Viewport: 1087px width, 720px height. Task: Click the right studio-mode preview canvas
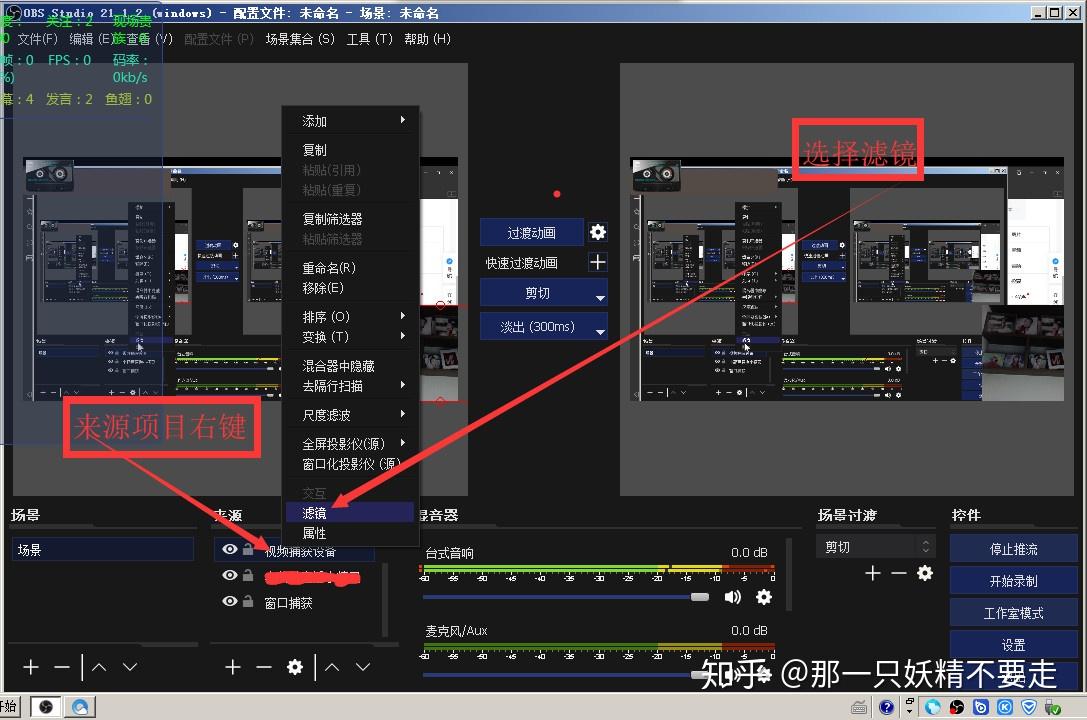pos(846,279)
